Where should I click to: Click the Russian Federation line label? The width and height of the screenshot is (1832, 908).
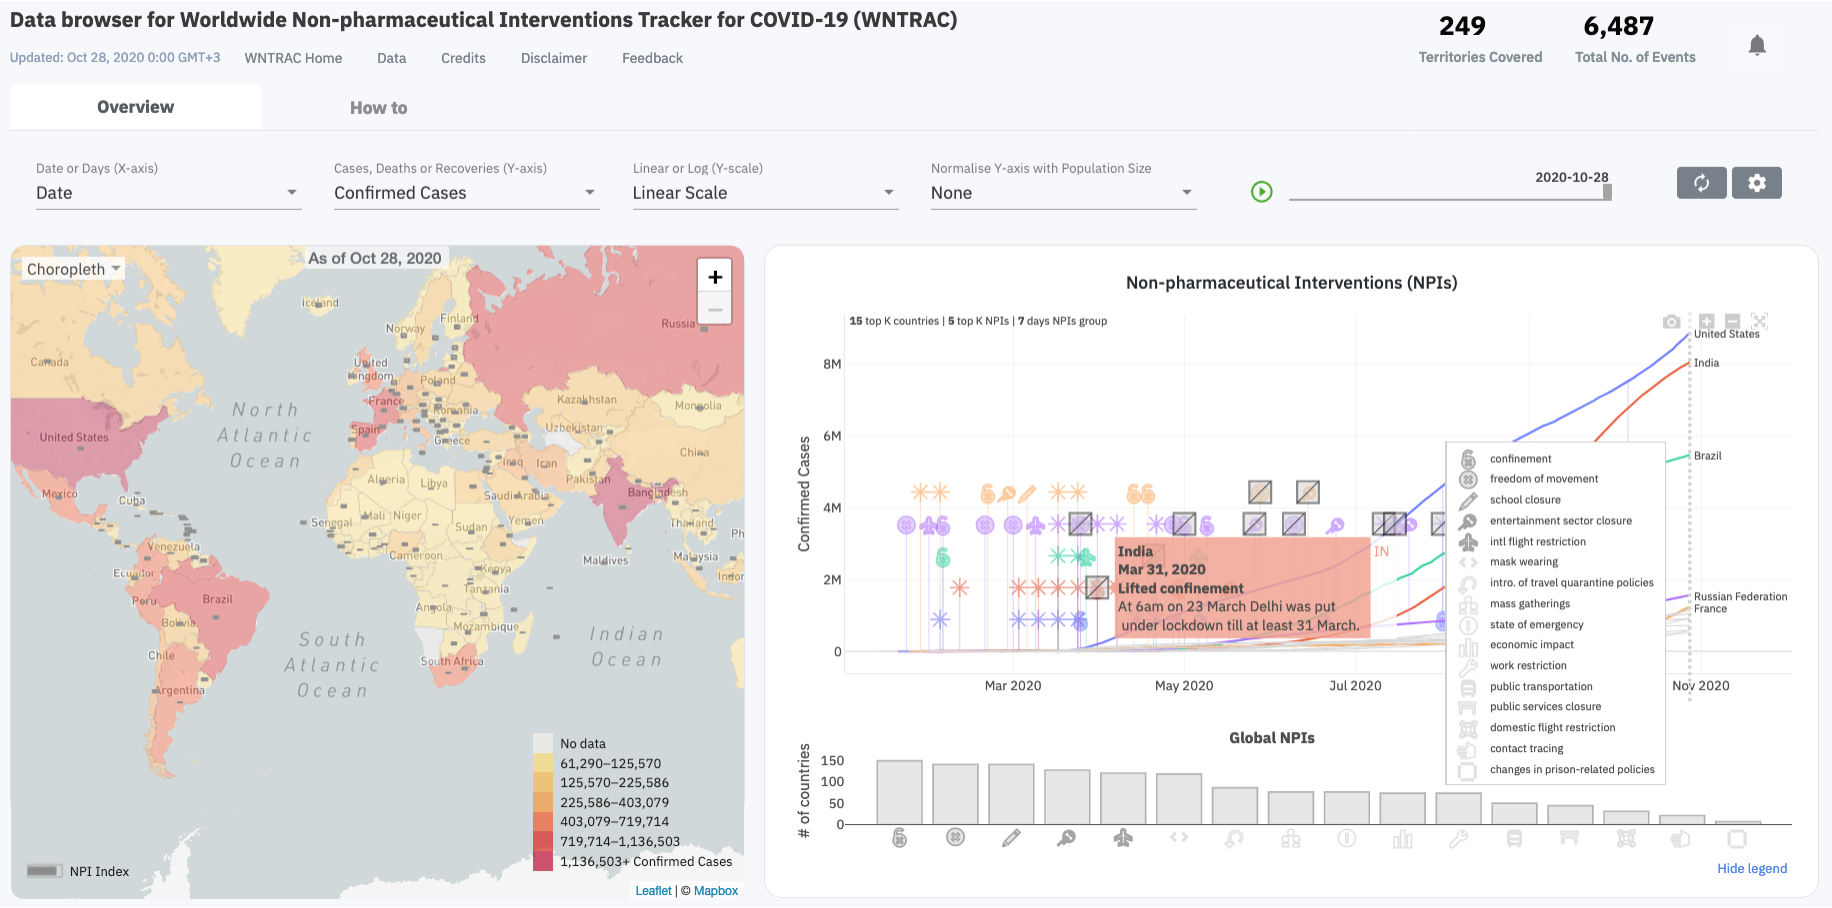(x=1740, y=597)
